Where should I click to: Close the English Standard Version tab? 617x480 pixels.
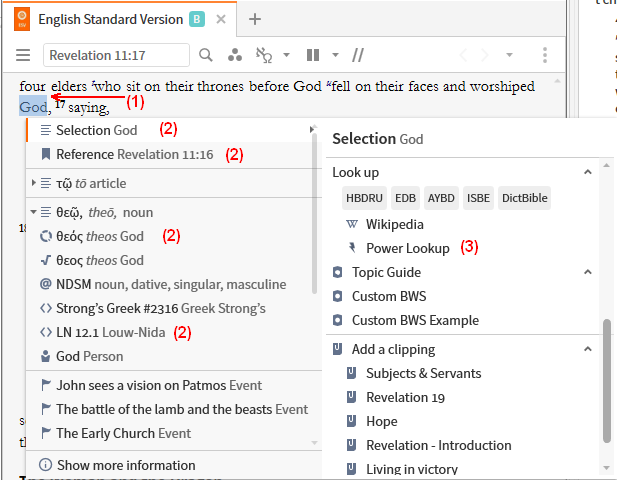click(221, 19)
